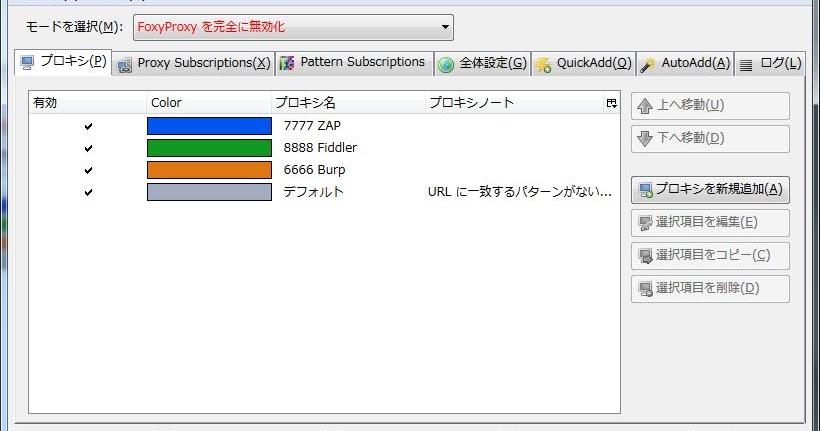Select the デフォルト proxy name
820x431 pixels.
coord(313,191)
